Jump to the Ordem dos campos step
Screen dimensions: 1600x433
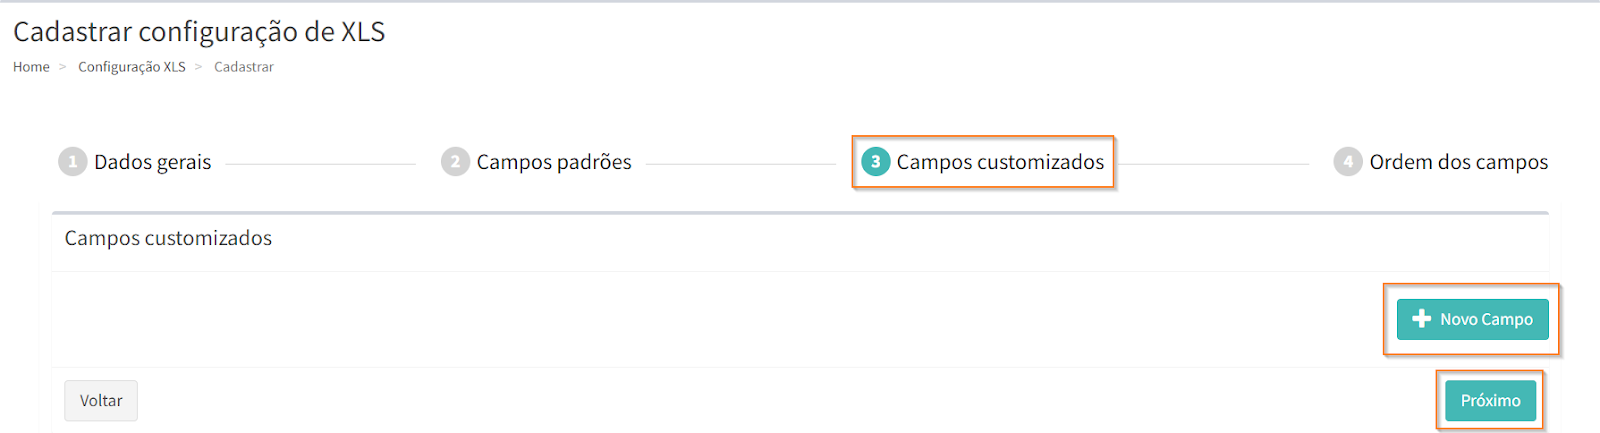1458,162
